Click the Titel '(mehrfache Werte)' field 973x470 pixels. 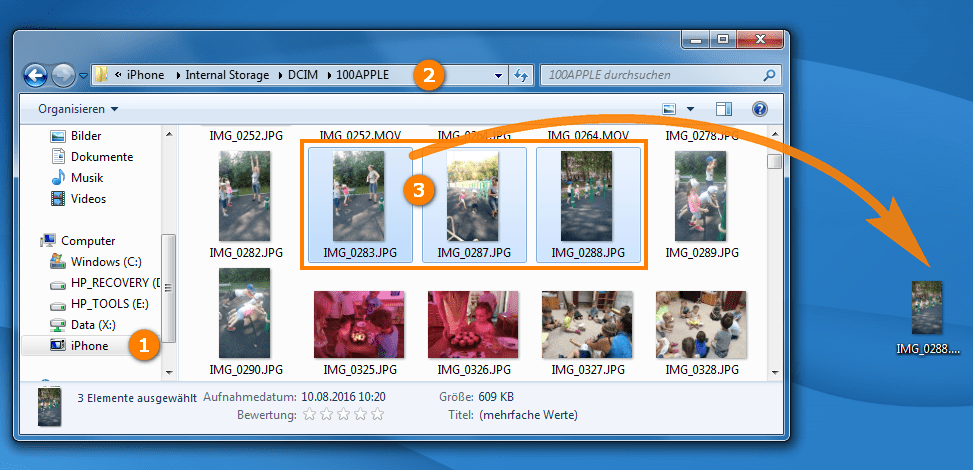click(528, 414)
